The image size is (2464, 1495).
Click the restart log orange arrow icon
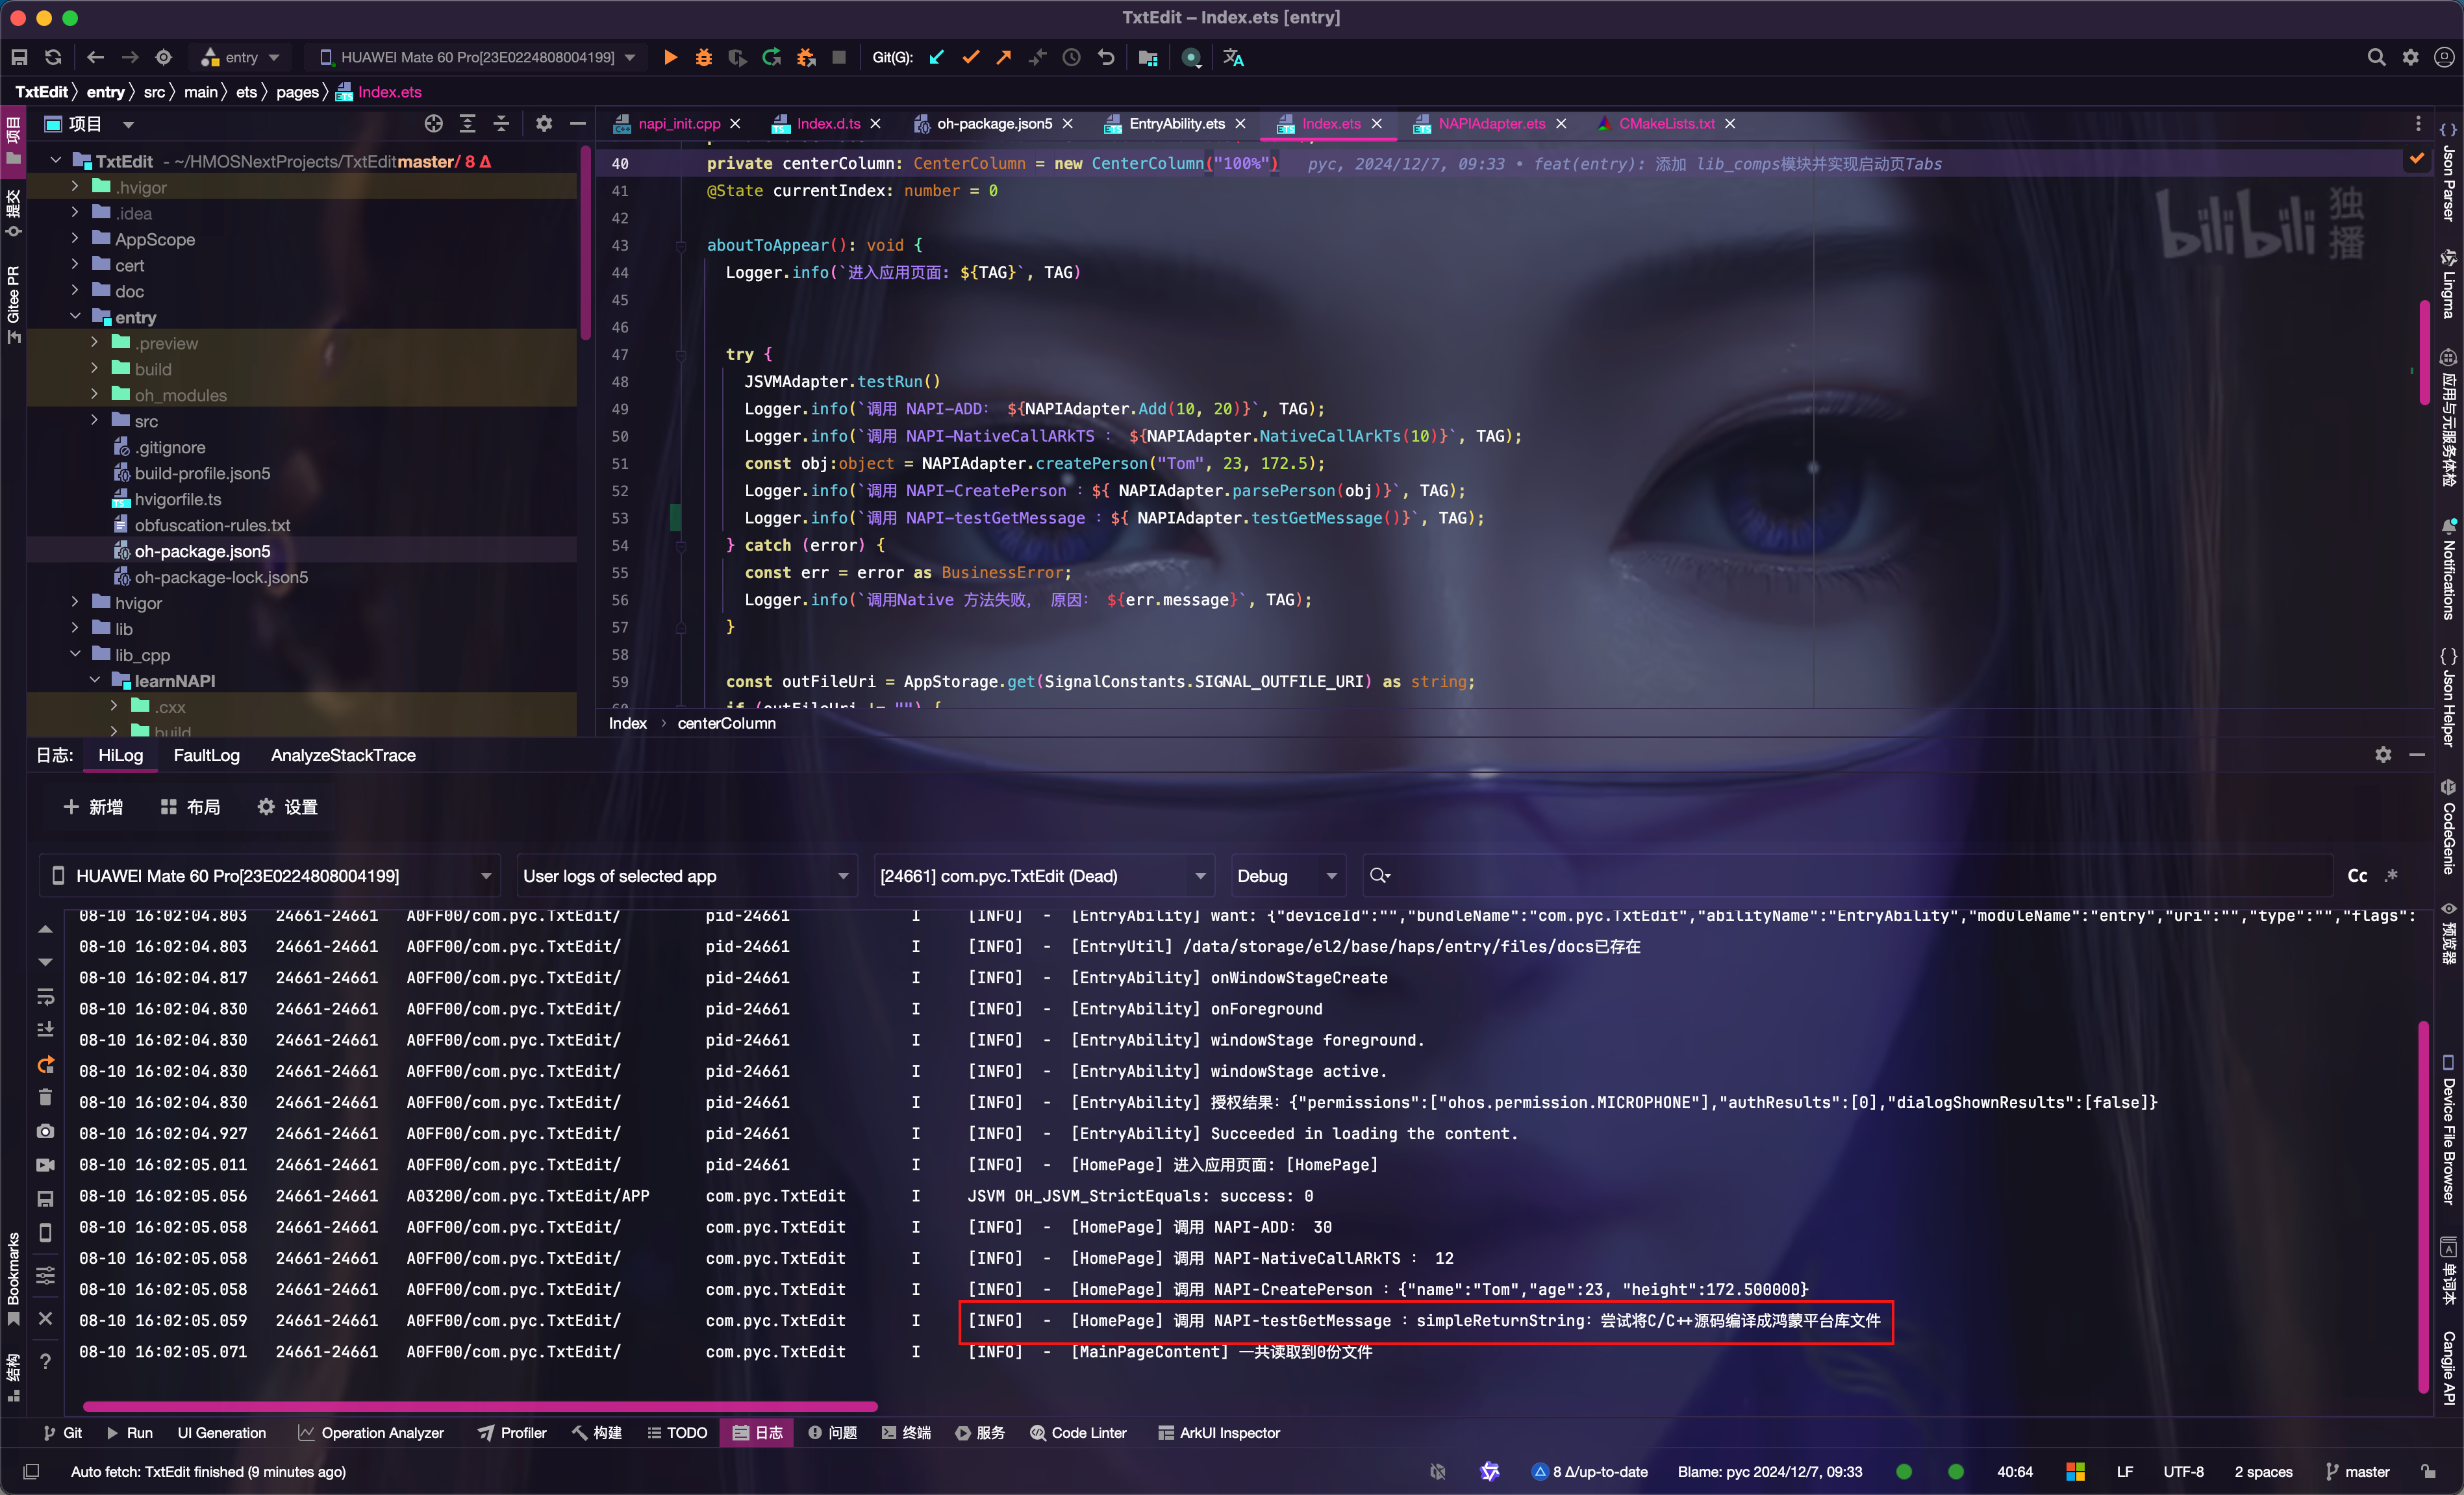[x=45, y=1064]
